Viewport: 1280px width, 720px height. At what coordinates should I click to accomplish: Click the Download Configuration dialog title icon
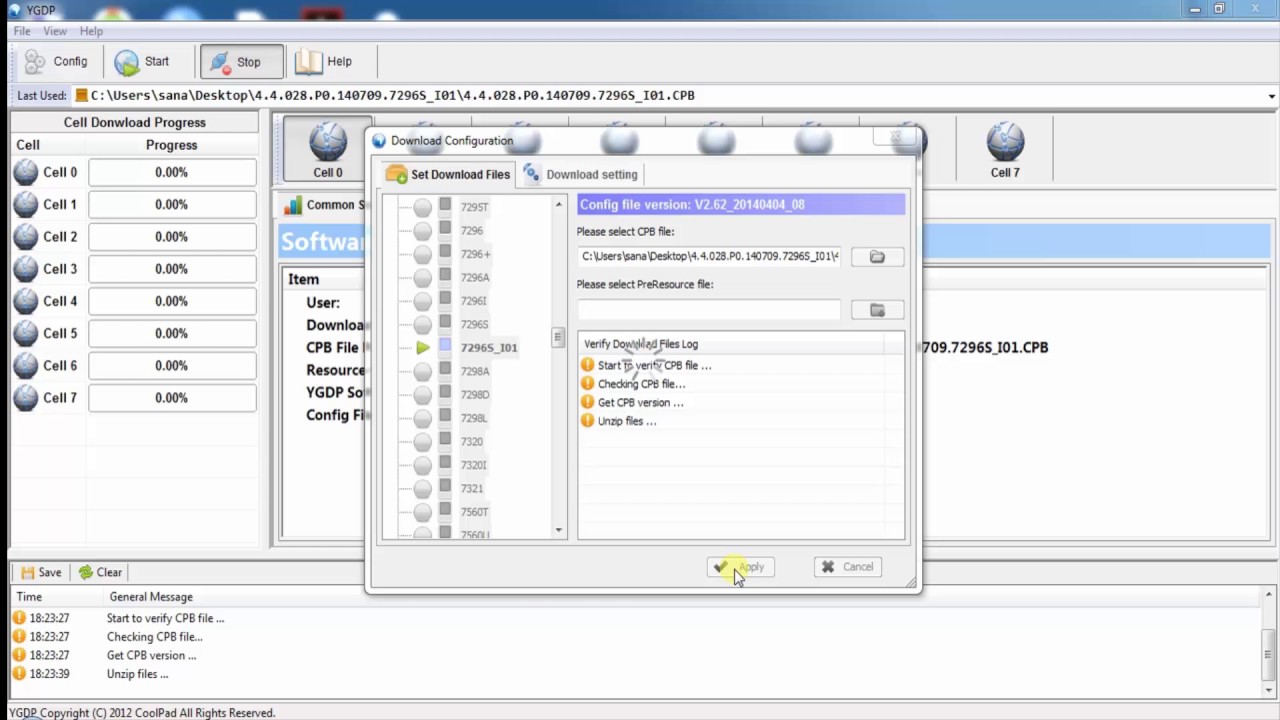(x=379, y=141)
